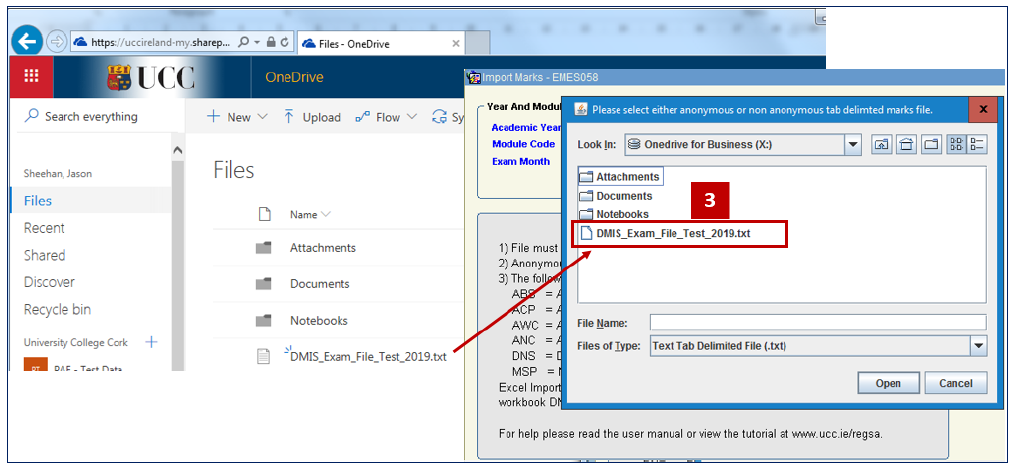This screenshot has height=469, width=1013.
Task: Switch file dialog to List view
Action: pos(956,145)
